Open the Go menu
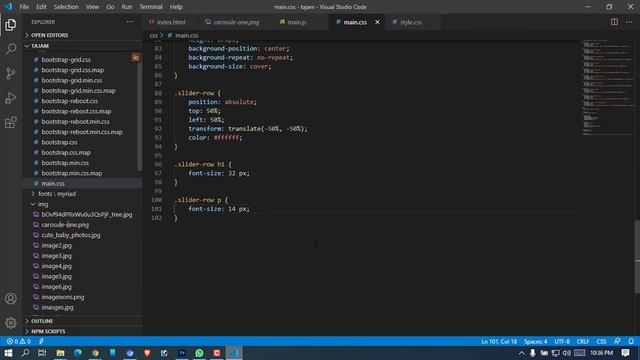The height and width of the screenshot is (360, 640). point(110,7)
